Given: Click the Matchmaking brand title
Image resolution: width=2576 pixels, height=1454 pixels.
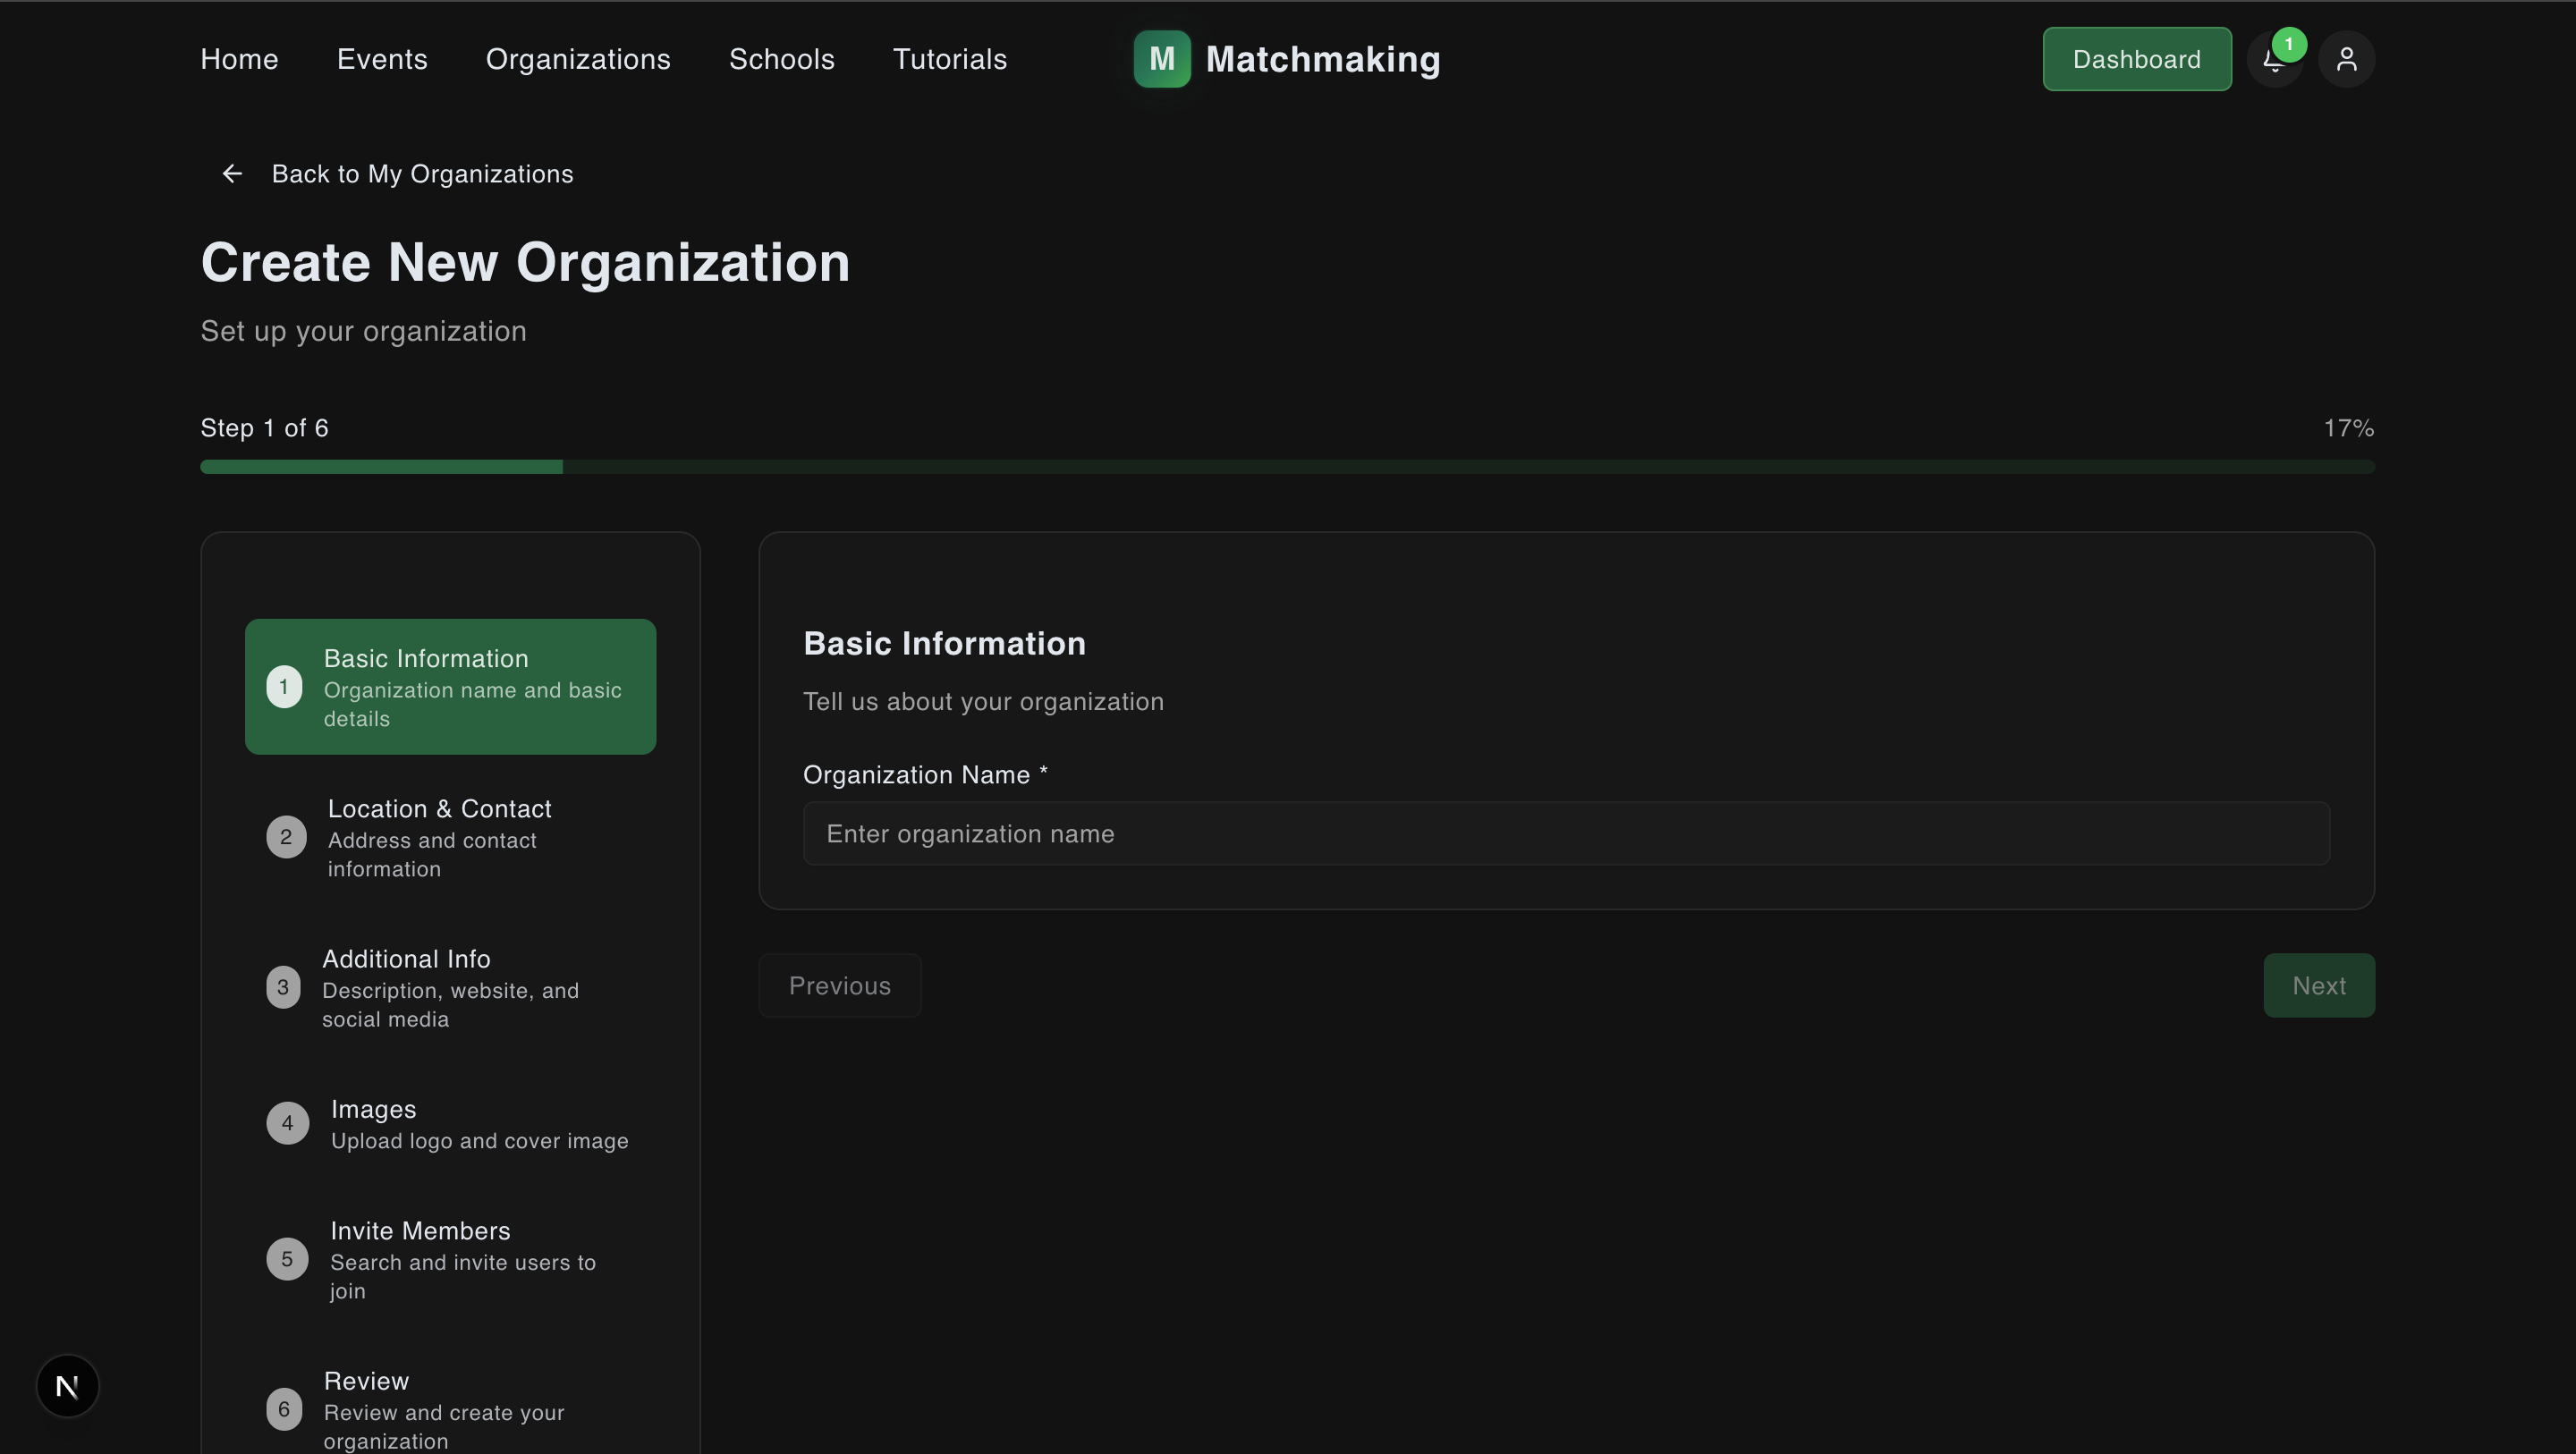Looking at the screenshot, I should pyautogui.click(x=1323, y=59).
